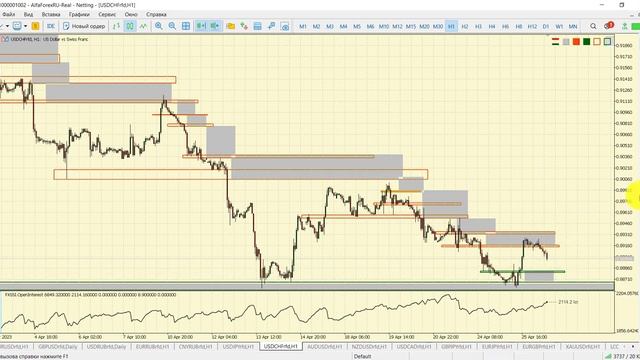Switch to USDRUBrfd,Daily chart tab

click(106, 347)
